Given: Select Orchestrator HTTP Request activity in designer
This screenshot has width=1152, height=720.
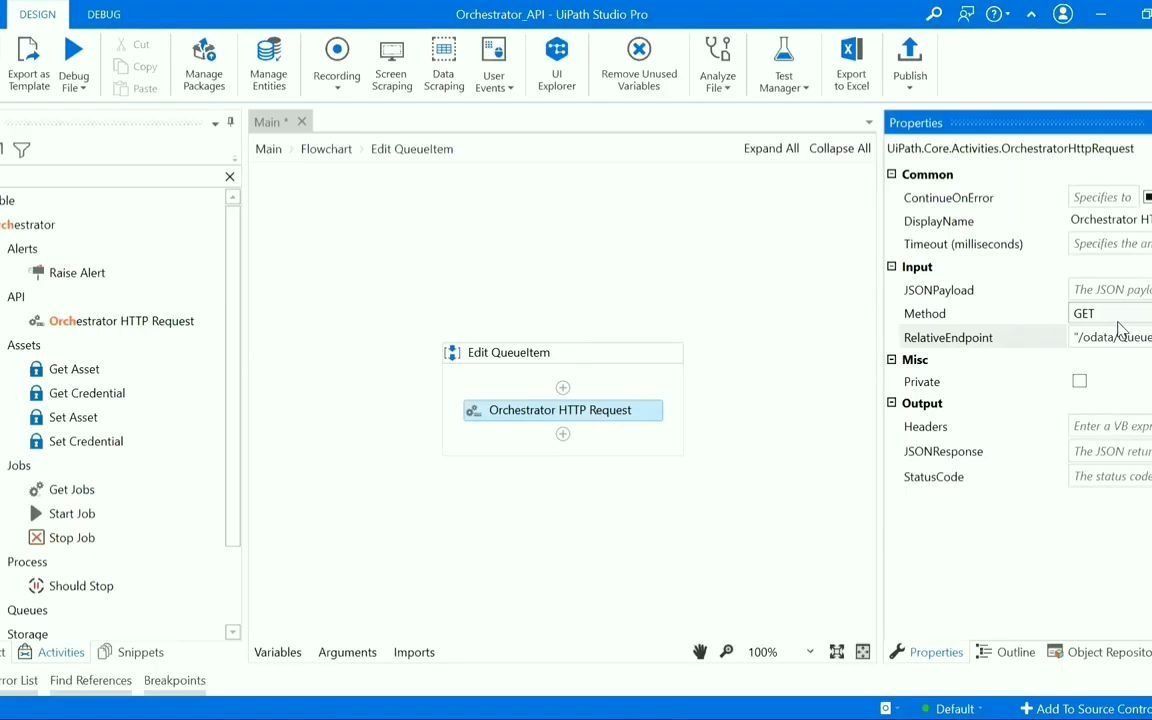Looking at the screenshot, I should coord(563,410).
